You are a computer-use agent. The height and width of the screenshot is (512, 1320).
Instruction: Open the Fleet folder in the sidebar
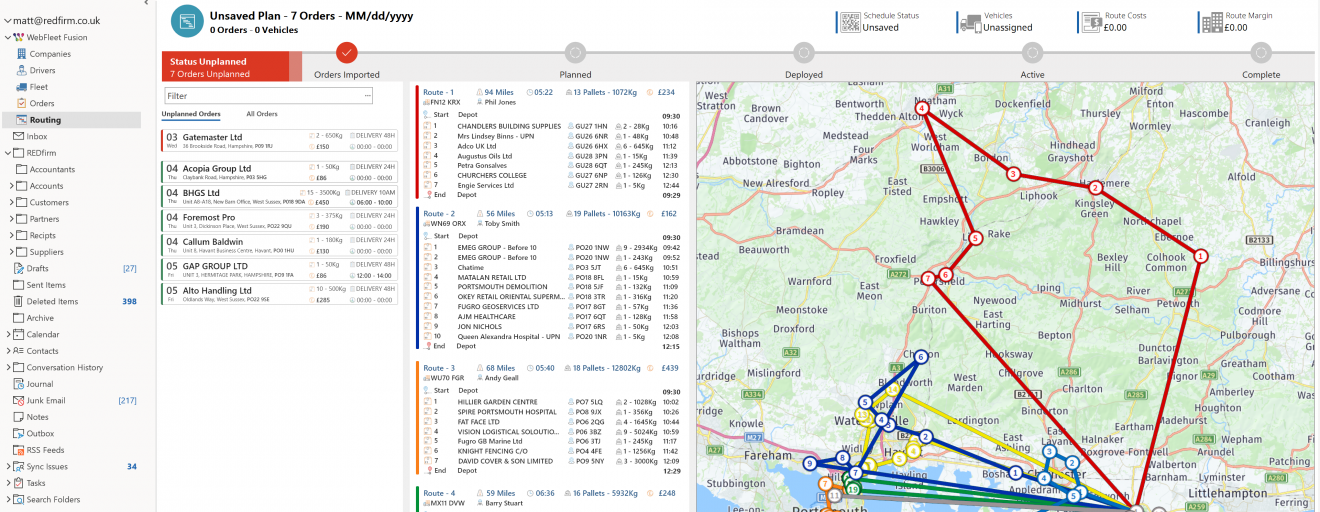coord(38,87)
